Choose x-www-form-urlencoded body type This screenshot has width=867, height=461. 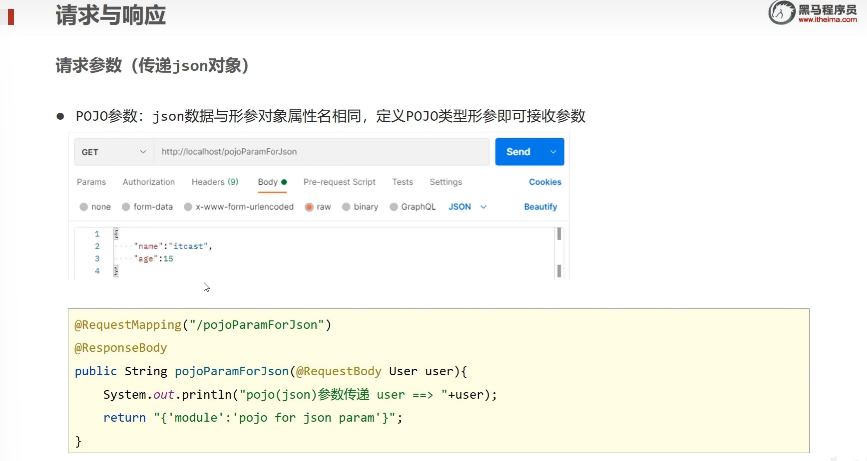tap(238, 207)
